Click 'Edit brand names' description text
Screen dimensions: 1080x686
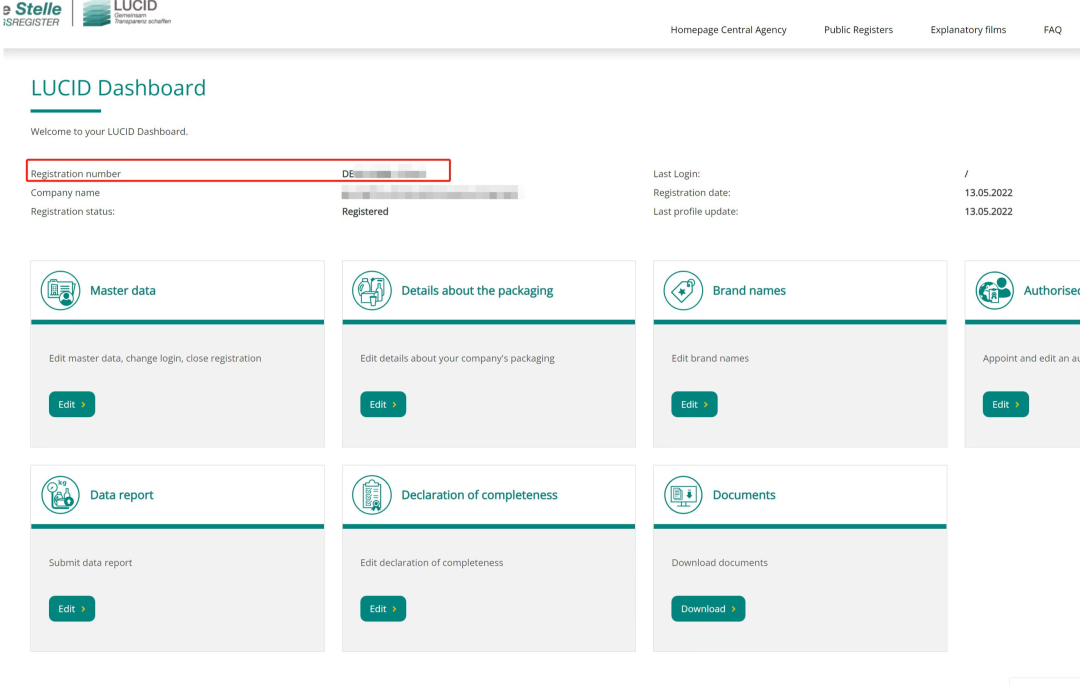710,358
